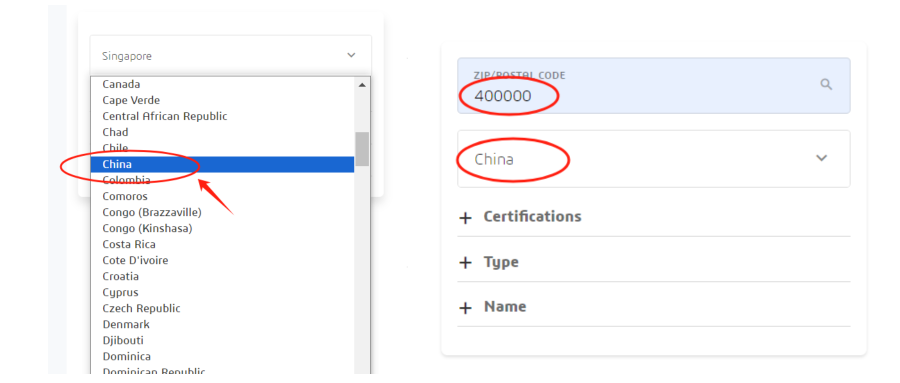900x383 pixels.
Task: Select Chad in the country list
Action: (222, 133)
